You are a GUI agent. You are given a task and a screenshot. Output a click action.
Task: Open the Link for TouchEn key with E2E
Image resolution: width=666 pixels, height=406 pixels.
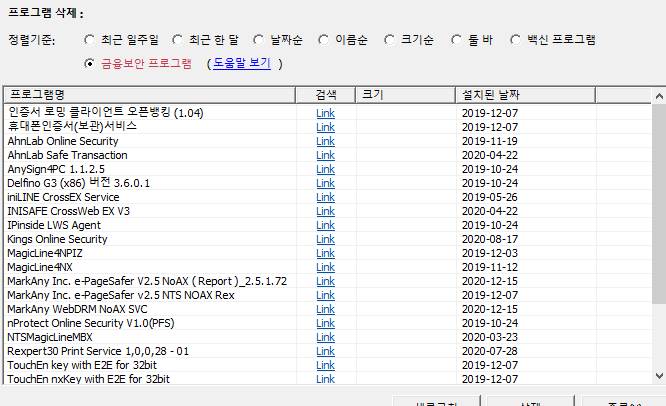point(325,365)
